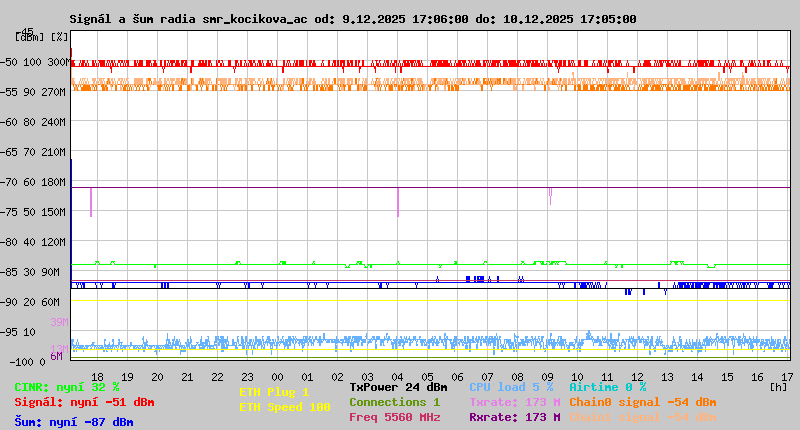Click the Connections 1 legend label
Viewport: 800px width, 430px height.
pos(394,402)
